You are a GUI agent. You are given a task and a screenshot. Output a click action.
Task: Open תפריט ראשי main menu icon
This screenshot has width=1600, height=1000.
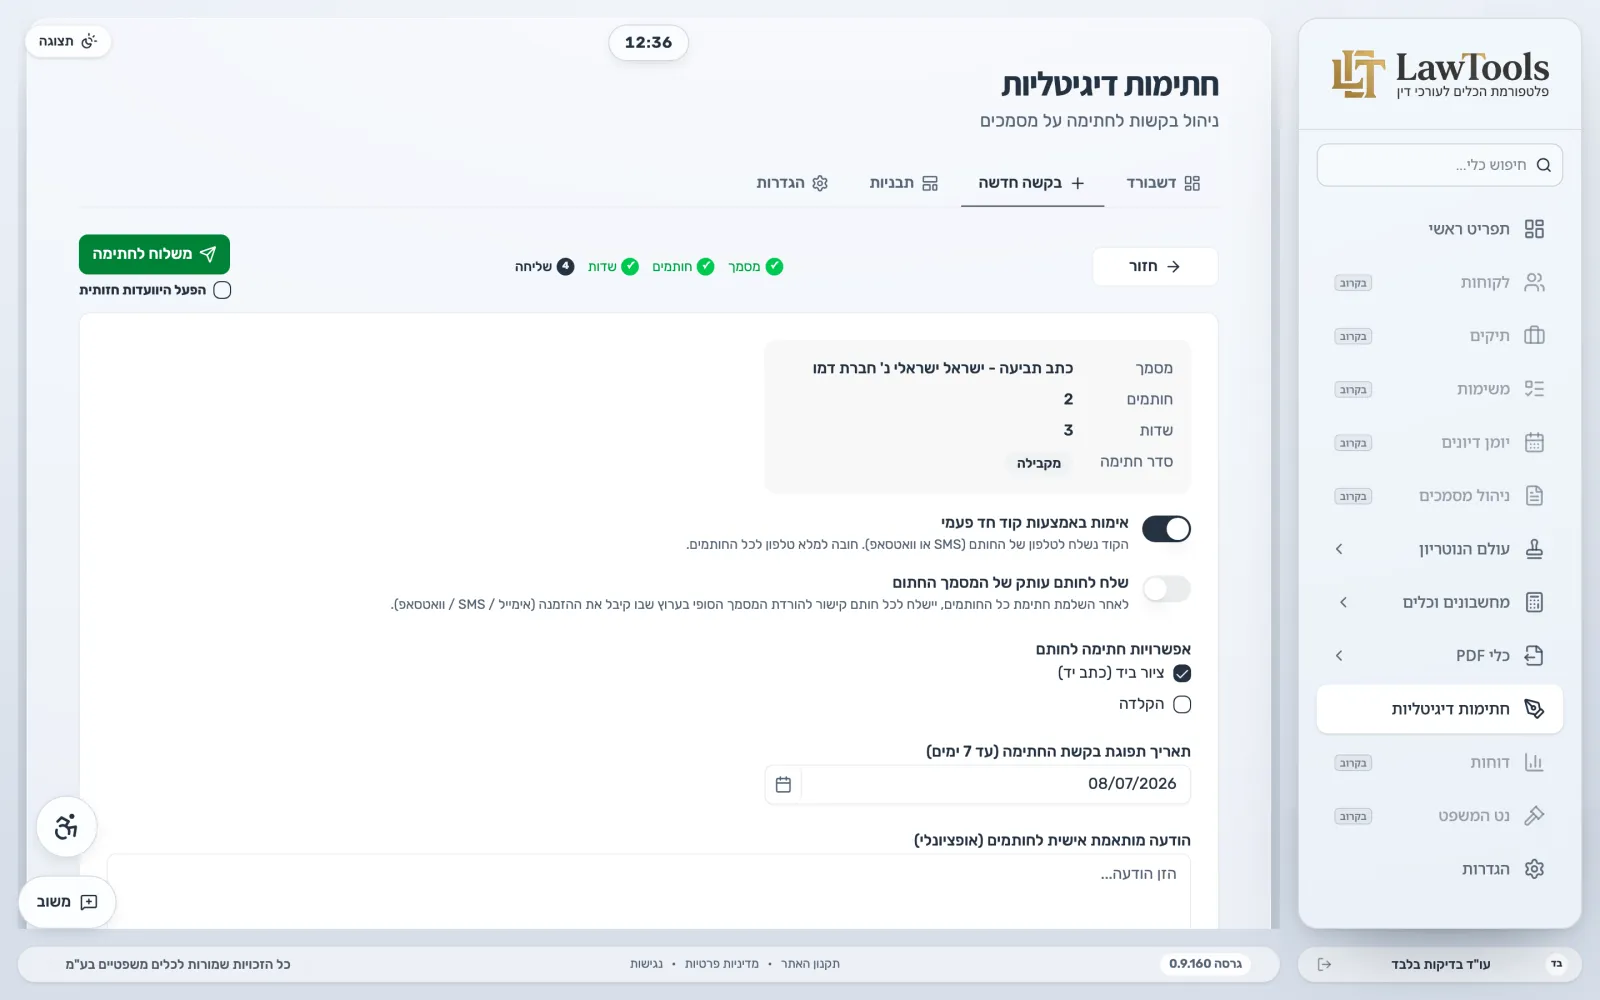(x=1534, y=229)
